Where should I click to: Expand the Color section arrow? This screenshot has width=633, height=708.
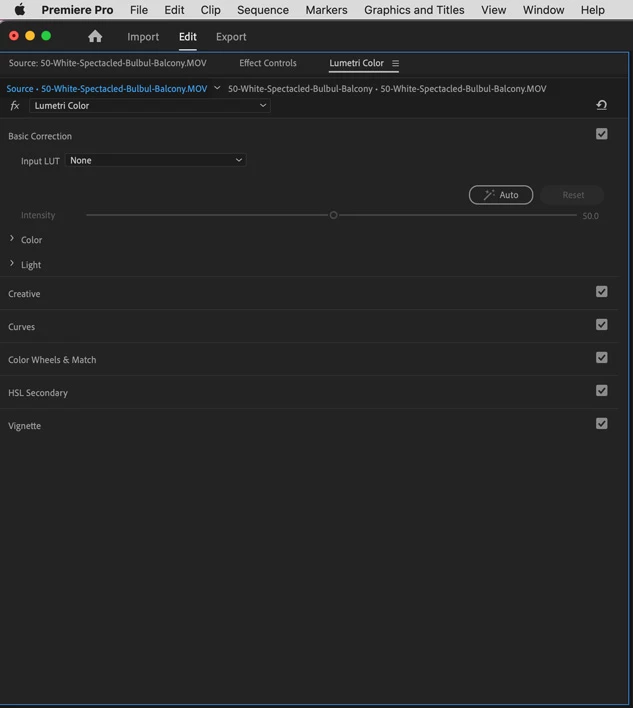tap(12, 238)
